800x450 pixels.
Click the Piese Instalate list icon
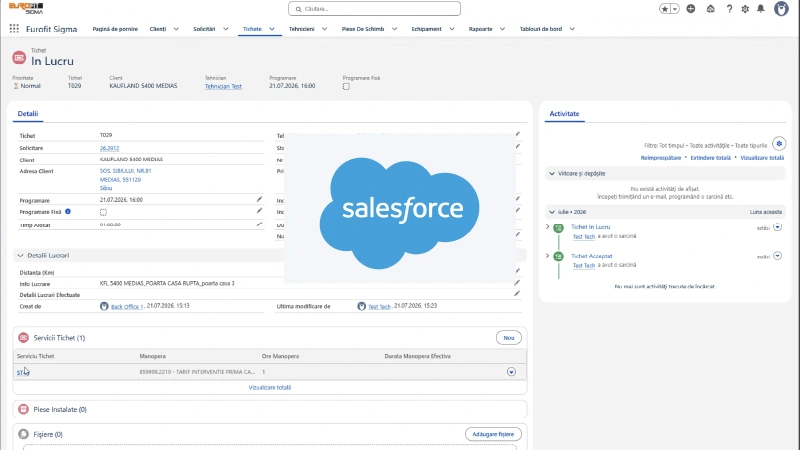click(x=23, y=409)
